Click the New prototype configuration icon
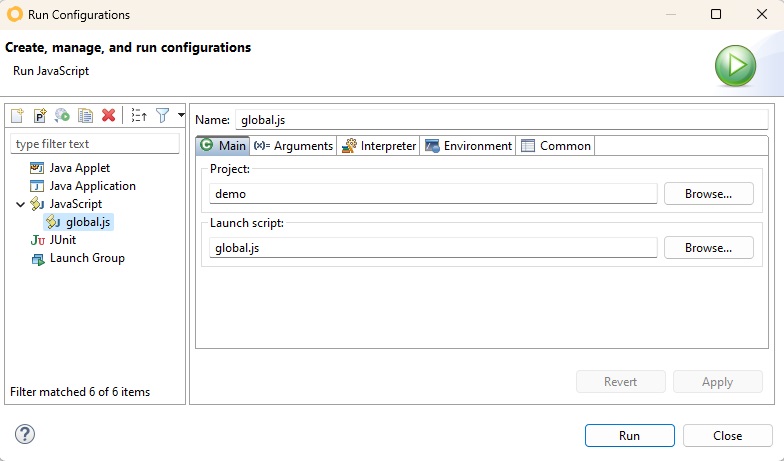 click(x=40, y=116)
